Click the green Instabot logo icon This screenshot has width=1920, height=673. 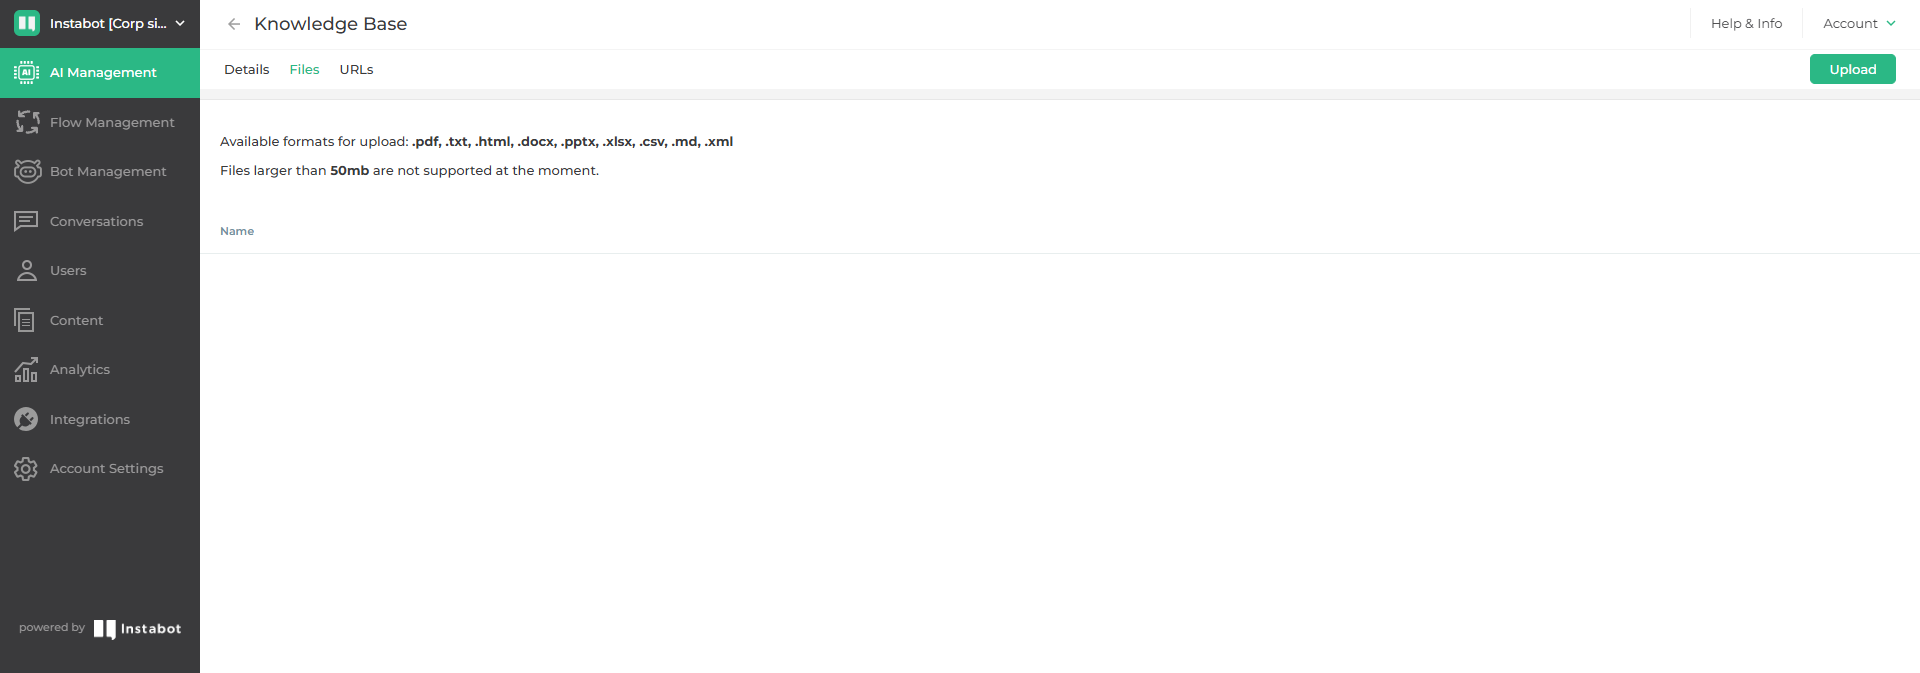pyautogui.click(x=27, y=23)
